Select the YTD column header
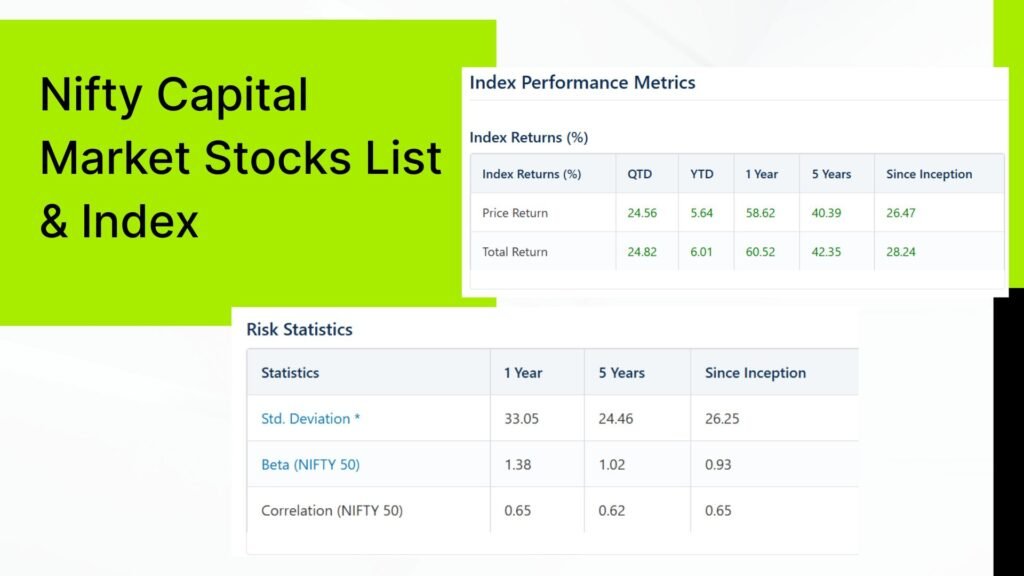Viewport: 1024px width, 576px height. 701,174
